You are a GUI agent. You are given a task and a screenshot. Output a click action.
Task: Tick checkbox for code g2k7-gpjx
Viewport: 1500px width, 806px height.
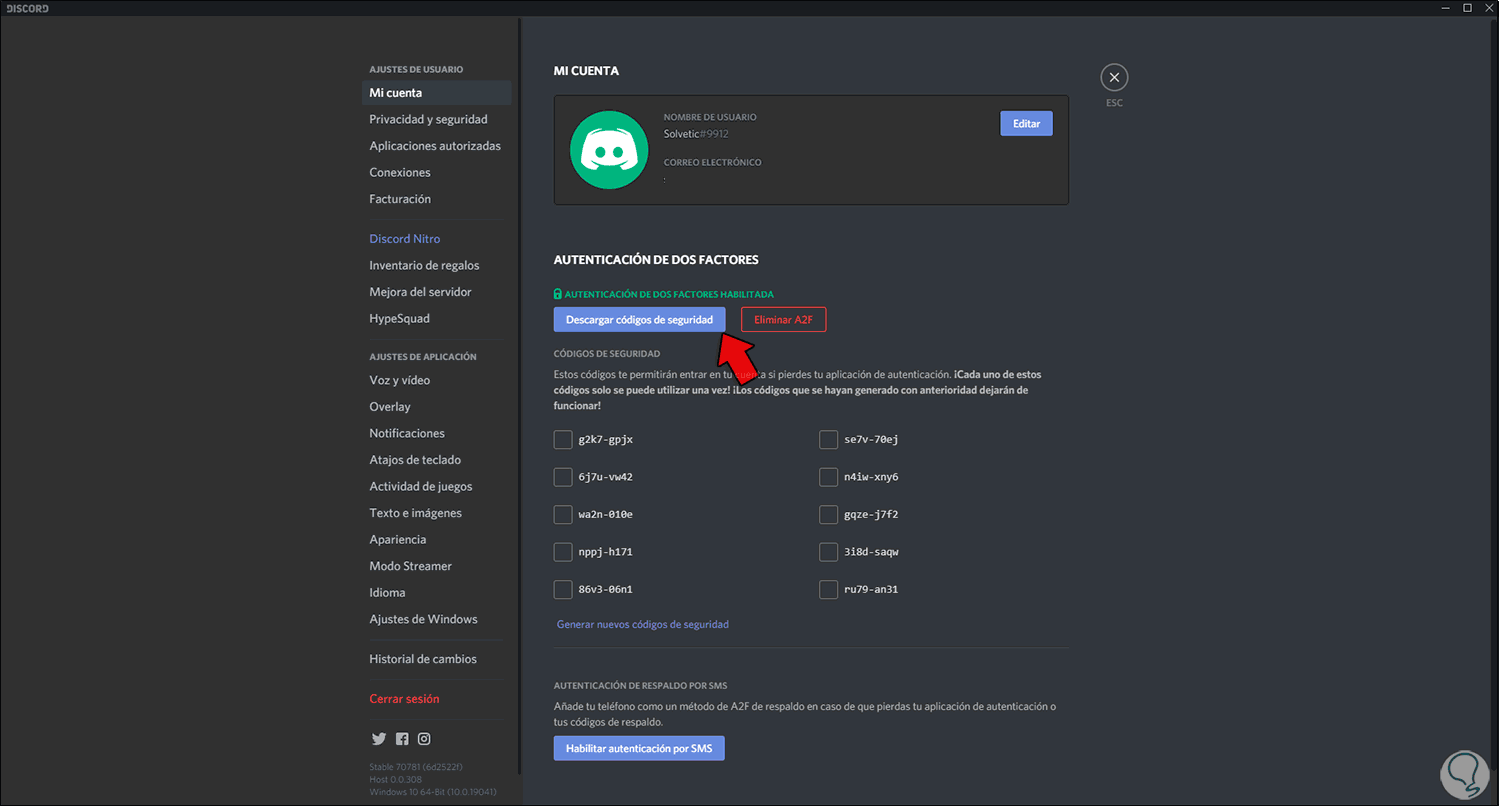point(563,440)
